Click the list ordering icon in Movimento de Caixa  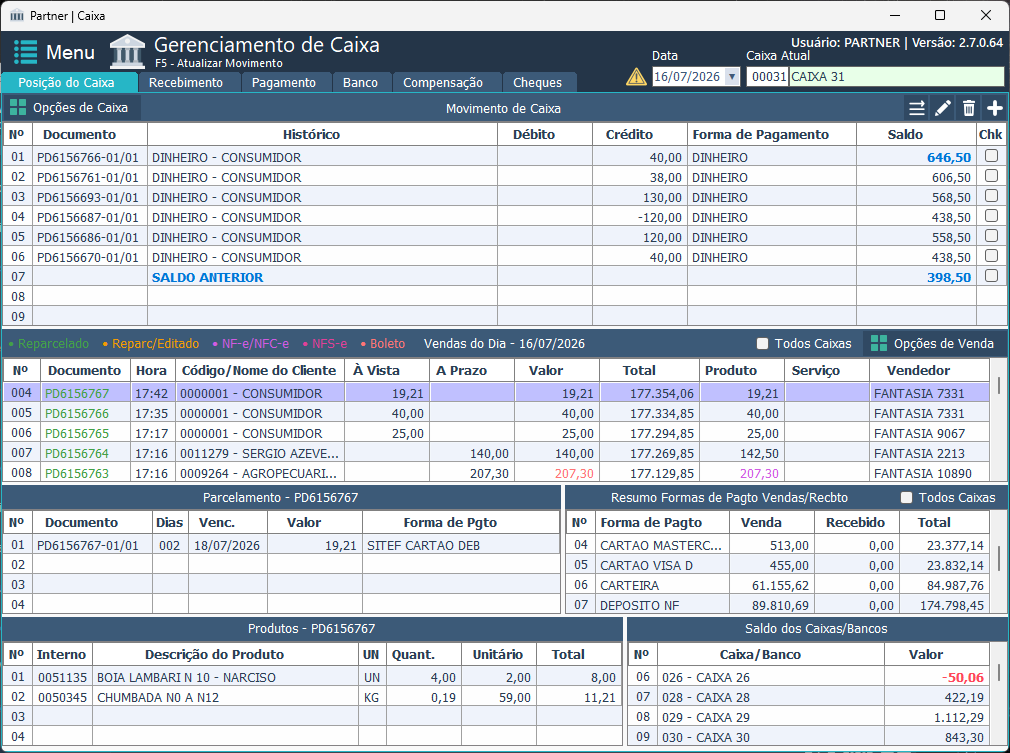coord(917,108)
